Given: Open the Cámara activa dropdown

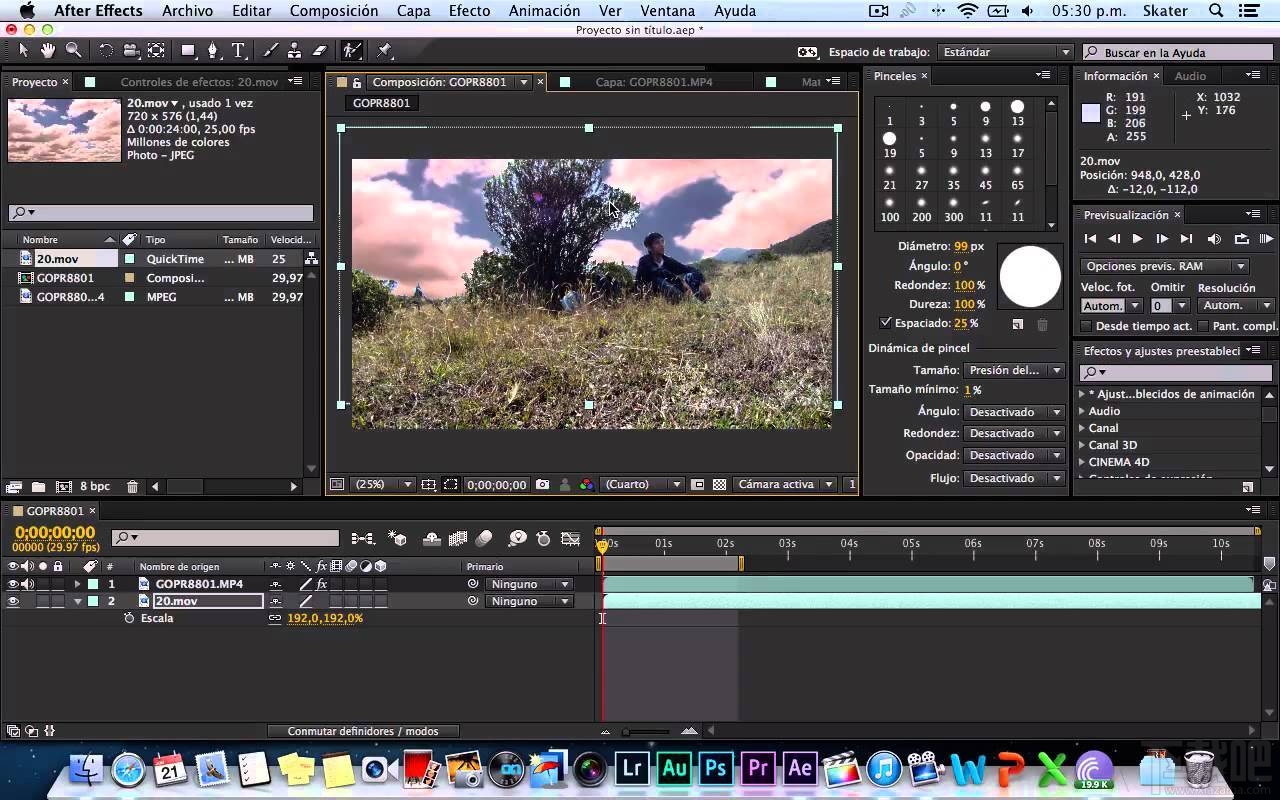Looking at the screenshot, I should click(x=784, y=484).
